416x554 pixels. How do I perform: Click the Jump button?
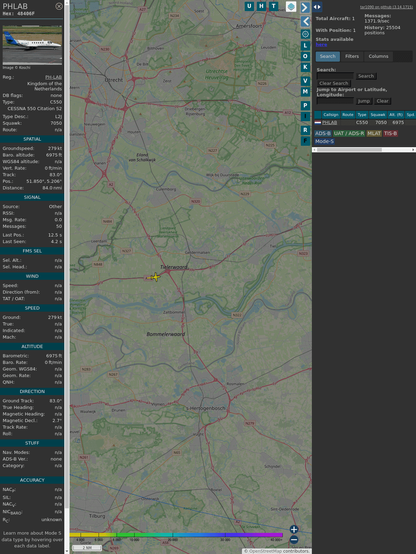364,101
